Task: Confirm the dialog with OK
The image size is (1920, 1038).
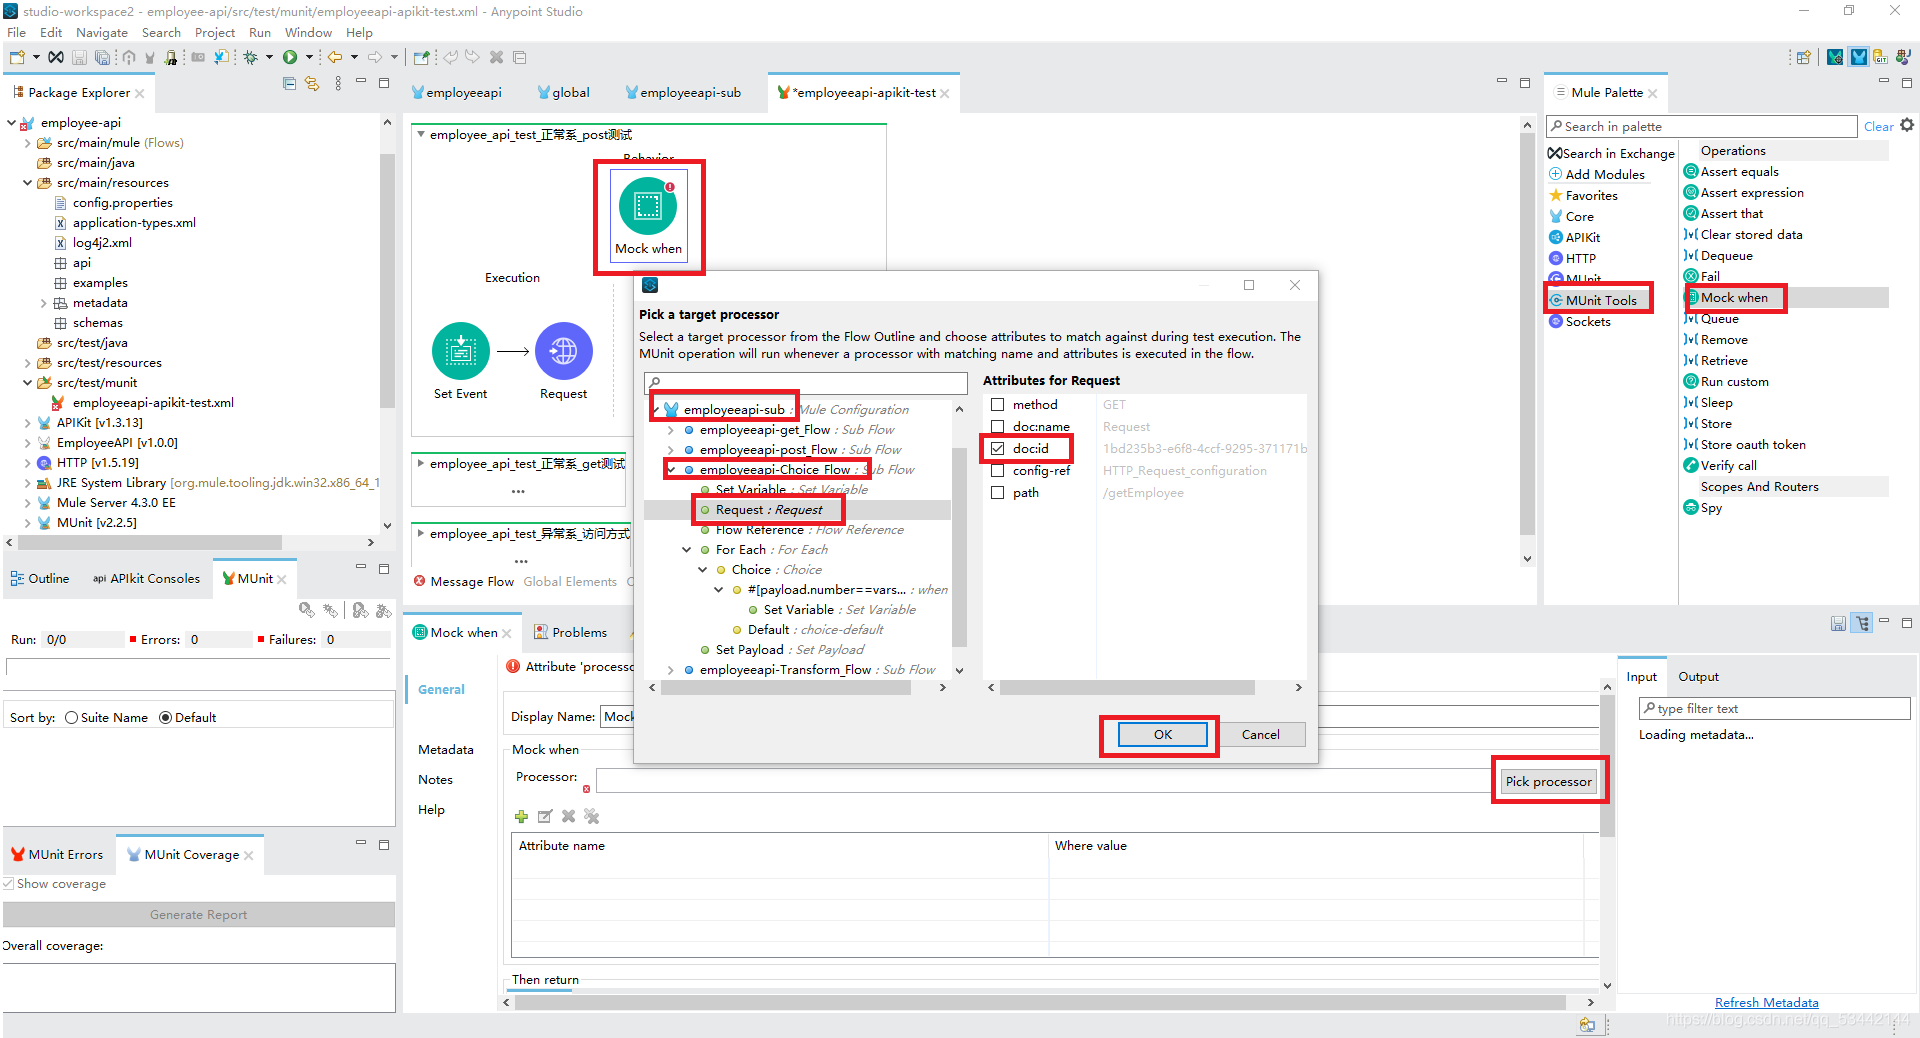Action: pyautogui.click(x=1162, y=734)
